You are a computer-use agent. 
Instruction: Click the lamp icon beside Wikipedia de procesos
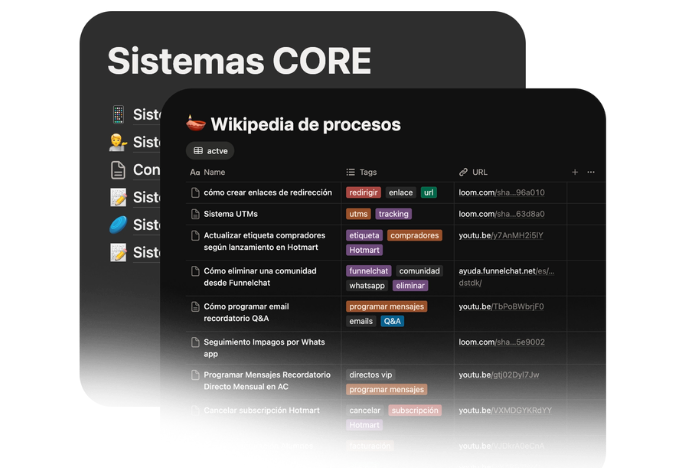pyautogui.click(x=196, y=124)
